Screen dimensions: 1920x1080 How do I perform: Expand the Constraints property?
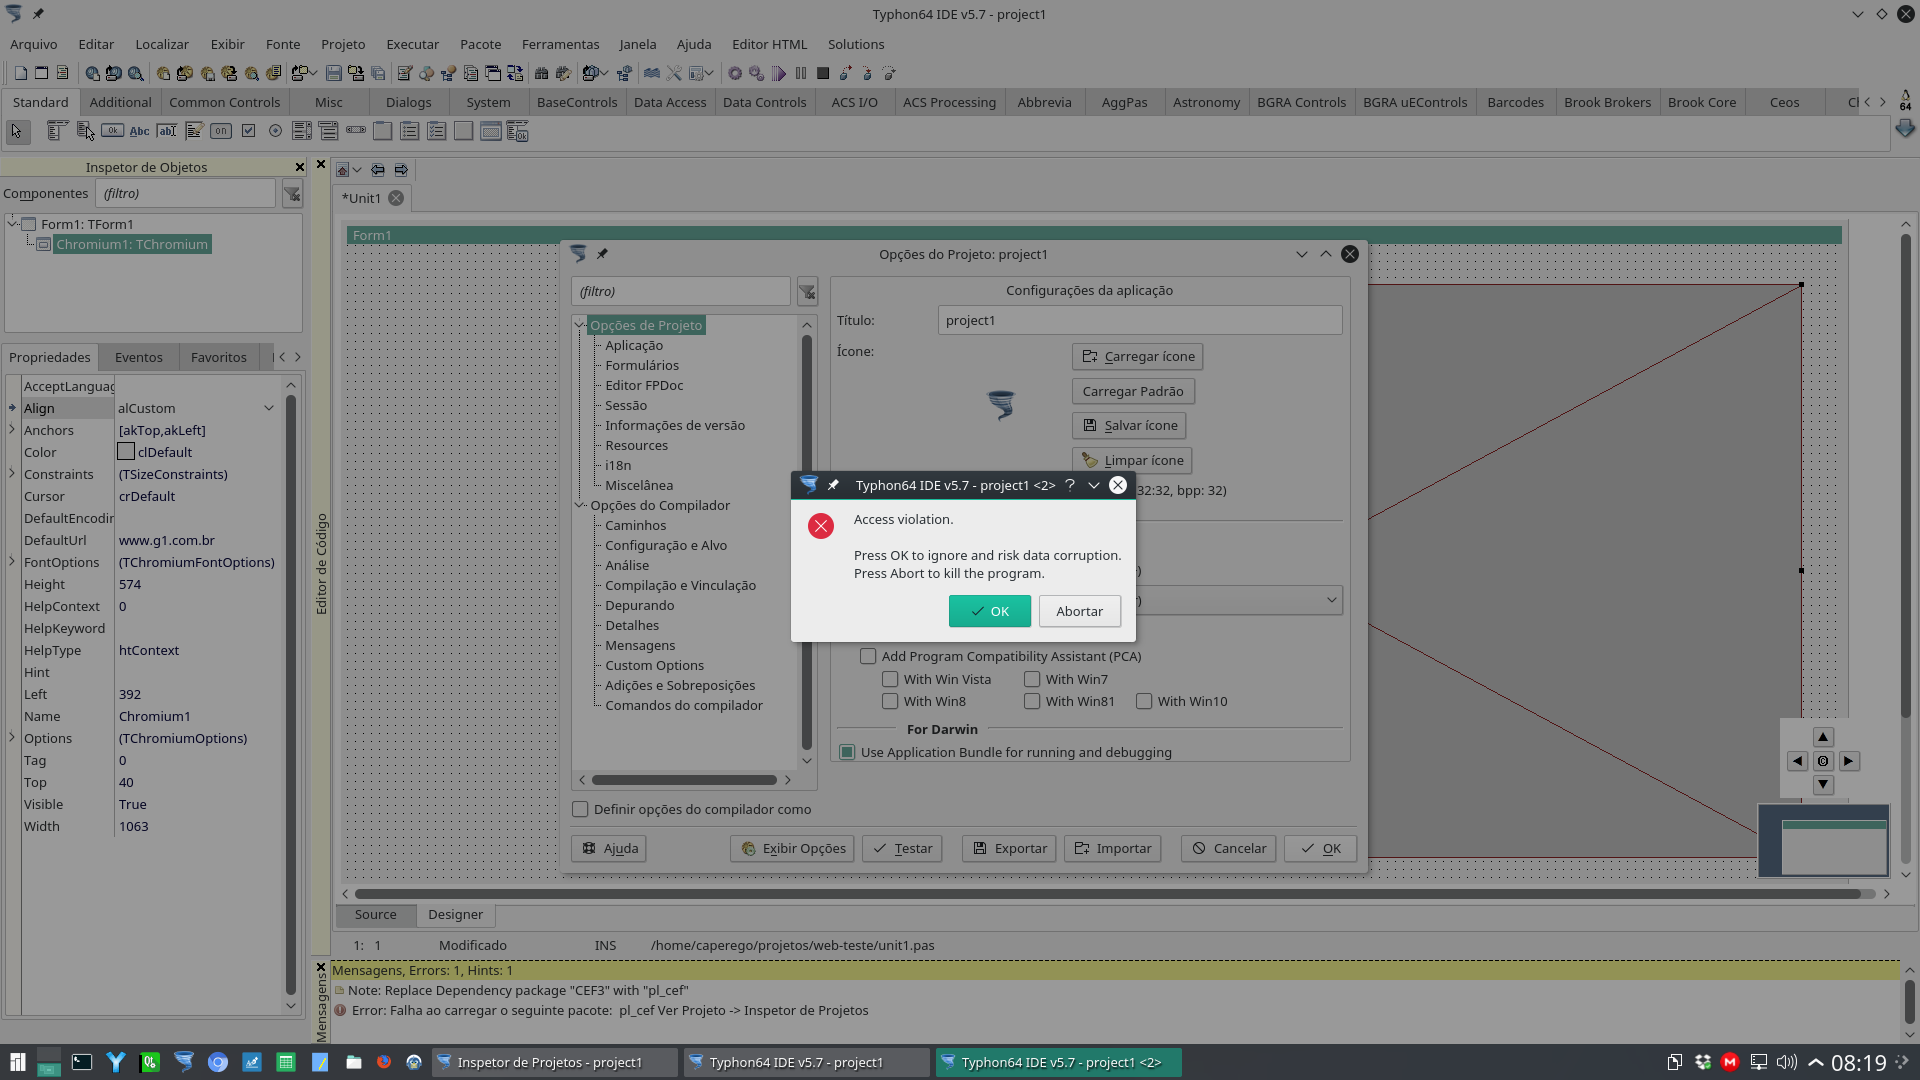[x=12, y=474]
